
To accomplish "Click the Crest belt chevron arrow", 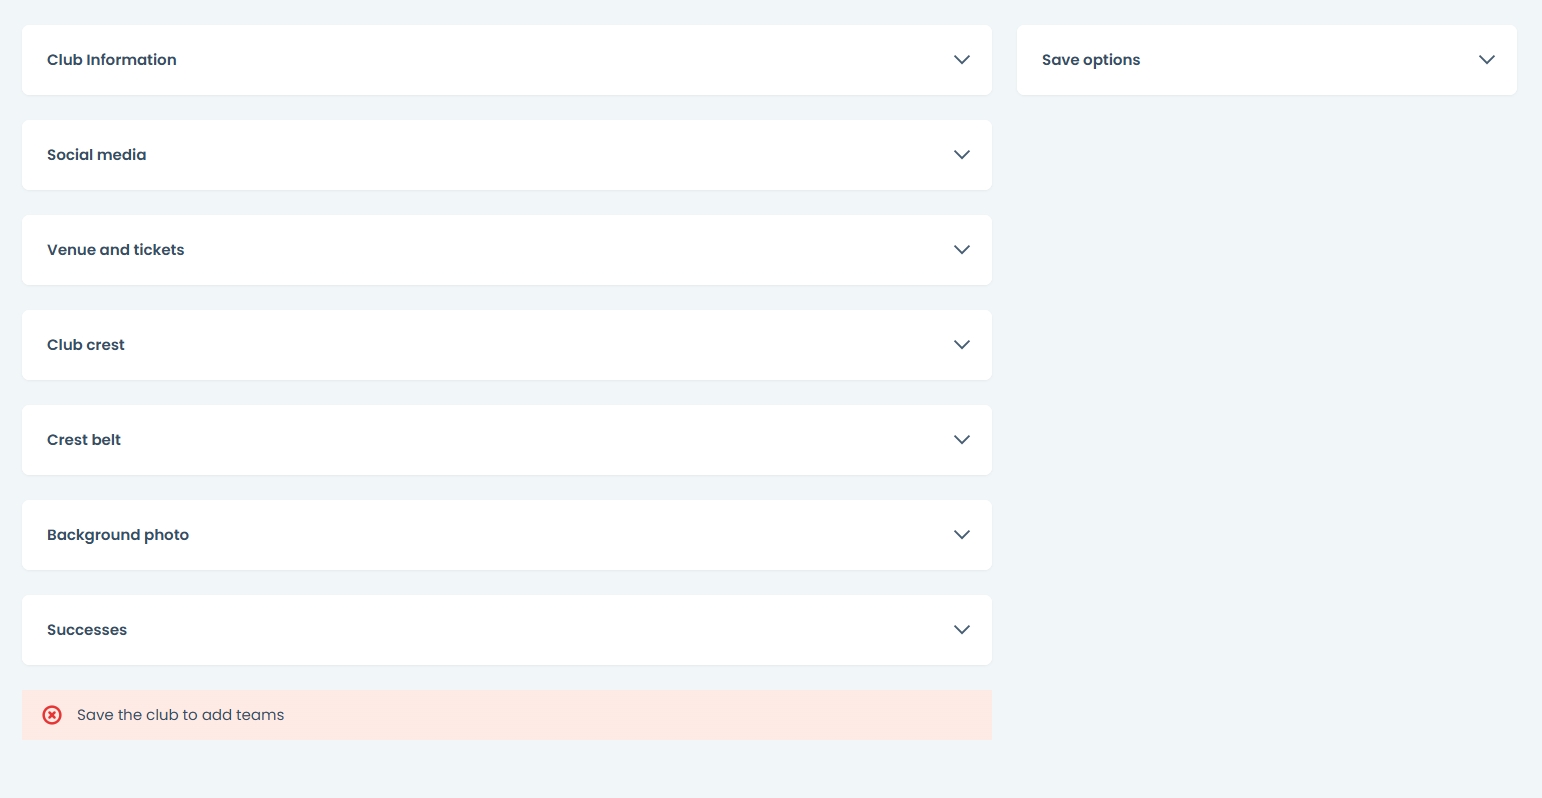I will 961,440.
